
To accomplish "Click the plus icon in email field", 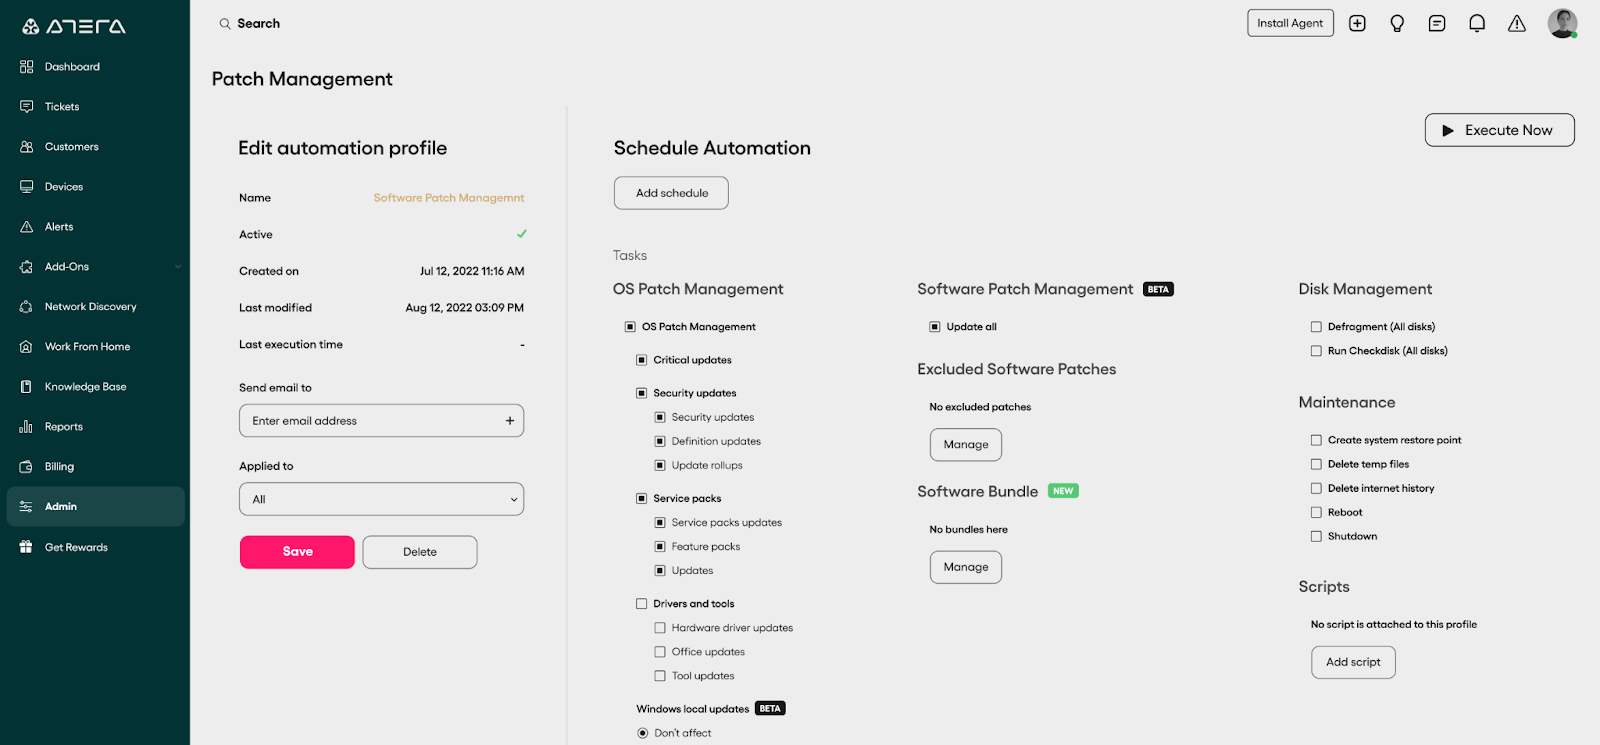I will (510, 421).
